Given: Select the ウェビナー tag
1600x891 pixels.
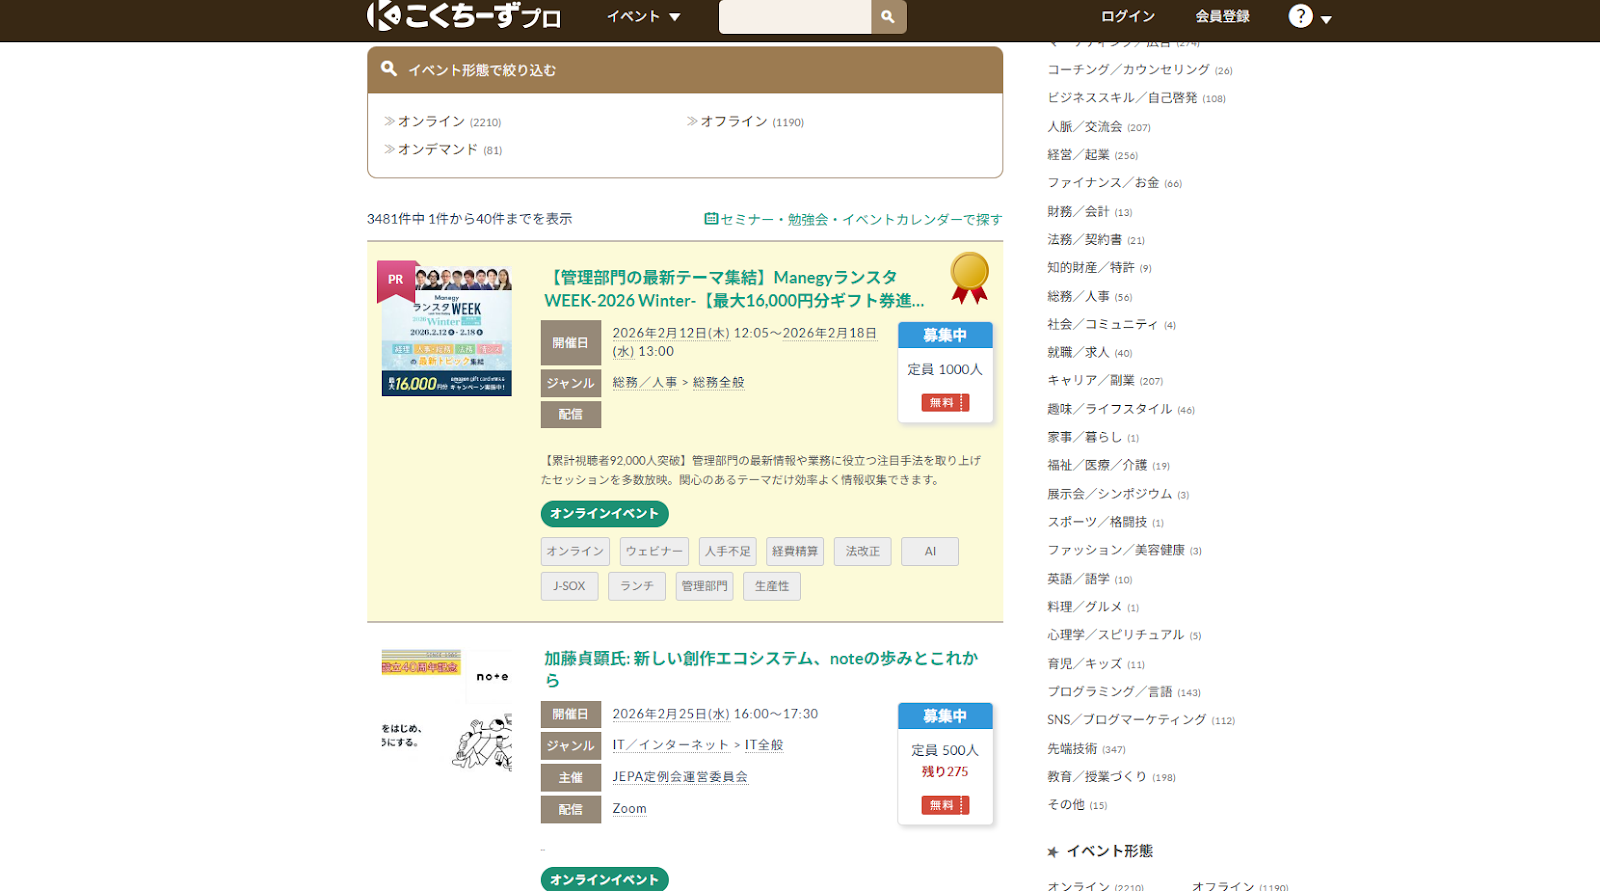Looking at the screenshot, I should [x=654, y=552].
